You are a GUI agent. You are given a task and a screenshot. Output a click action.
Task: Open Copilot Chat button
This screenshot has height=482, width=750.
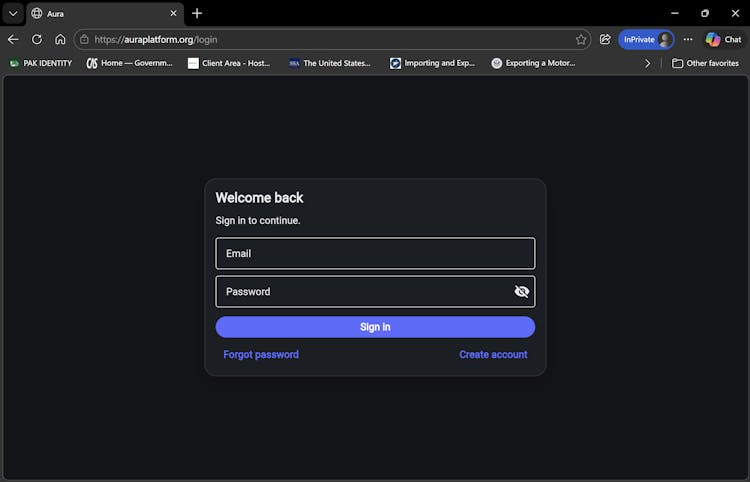pyautogui.click(x=723, y=40)
